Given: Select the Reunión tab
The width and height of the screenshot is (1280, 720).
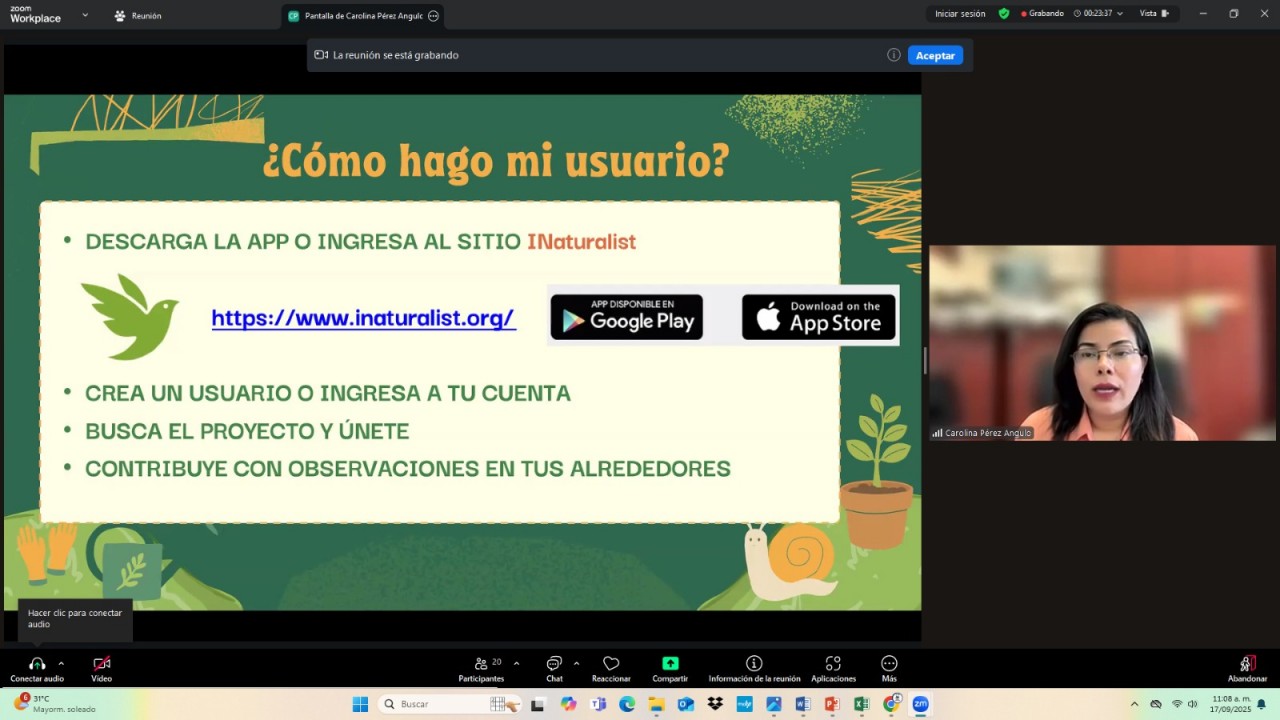Looking at the screenshot, I should [x=138, y=16].
